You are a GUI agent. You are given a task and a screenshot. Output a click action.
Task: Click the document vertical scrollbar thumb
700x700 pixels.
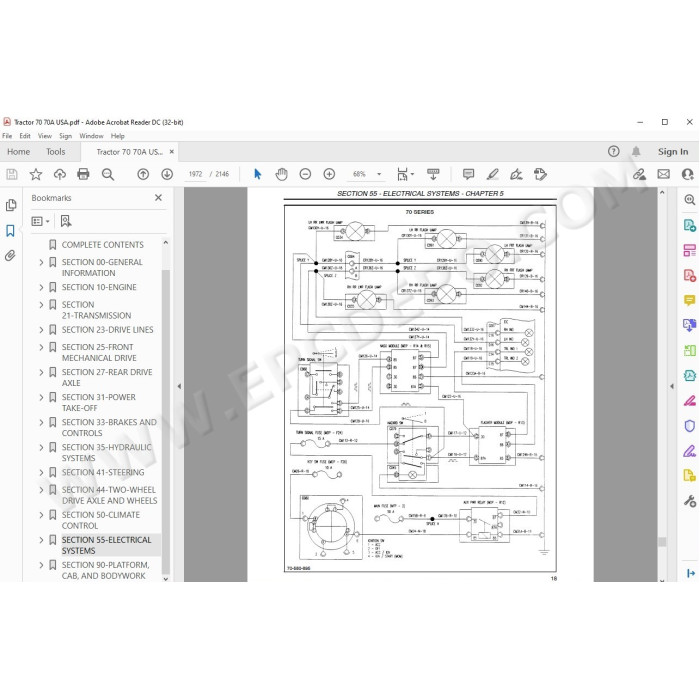point(662,542)
